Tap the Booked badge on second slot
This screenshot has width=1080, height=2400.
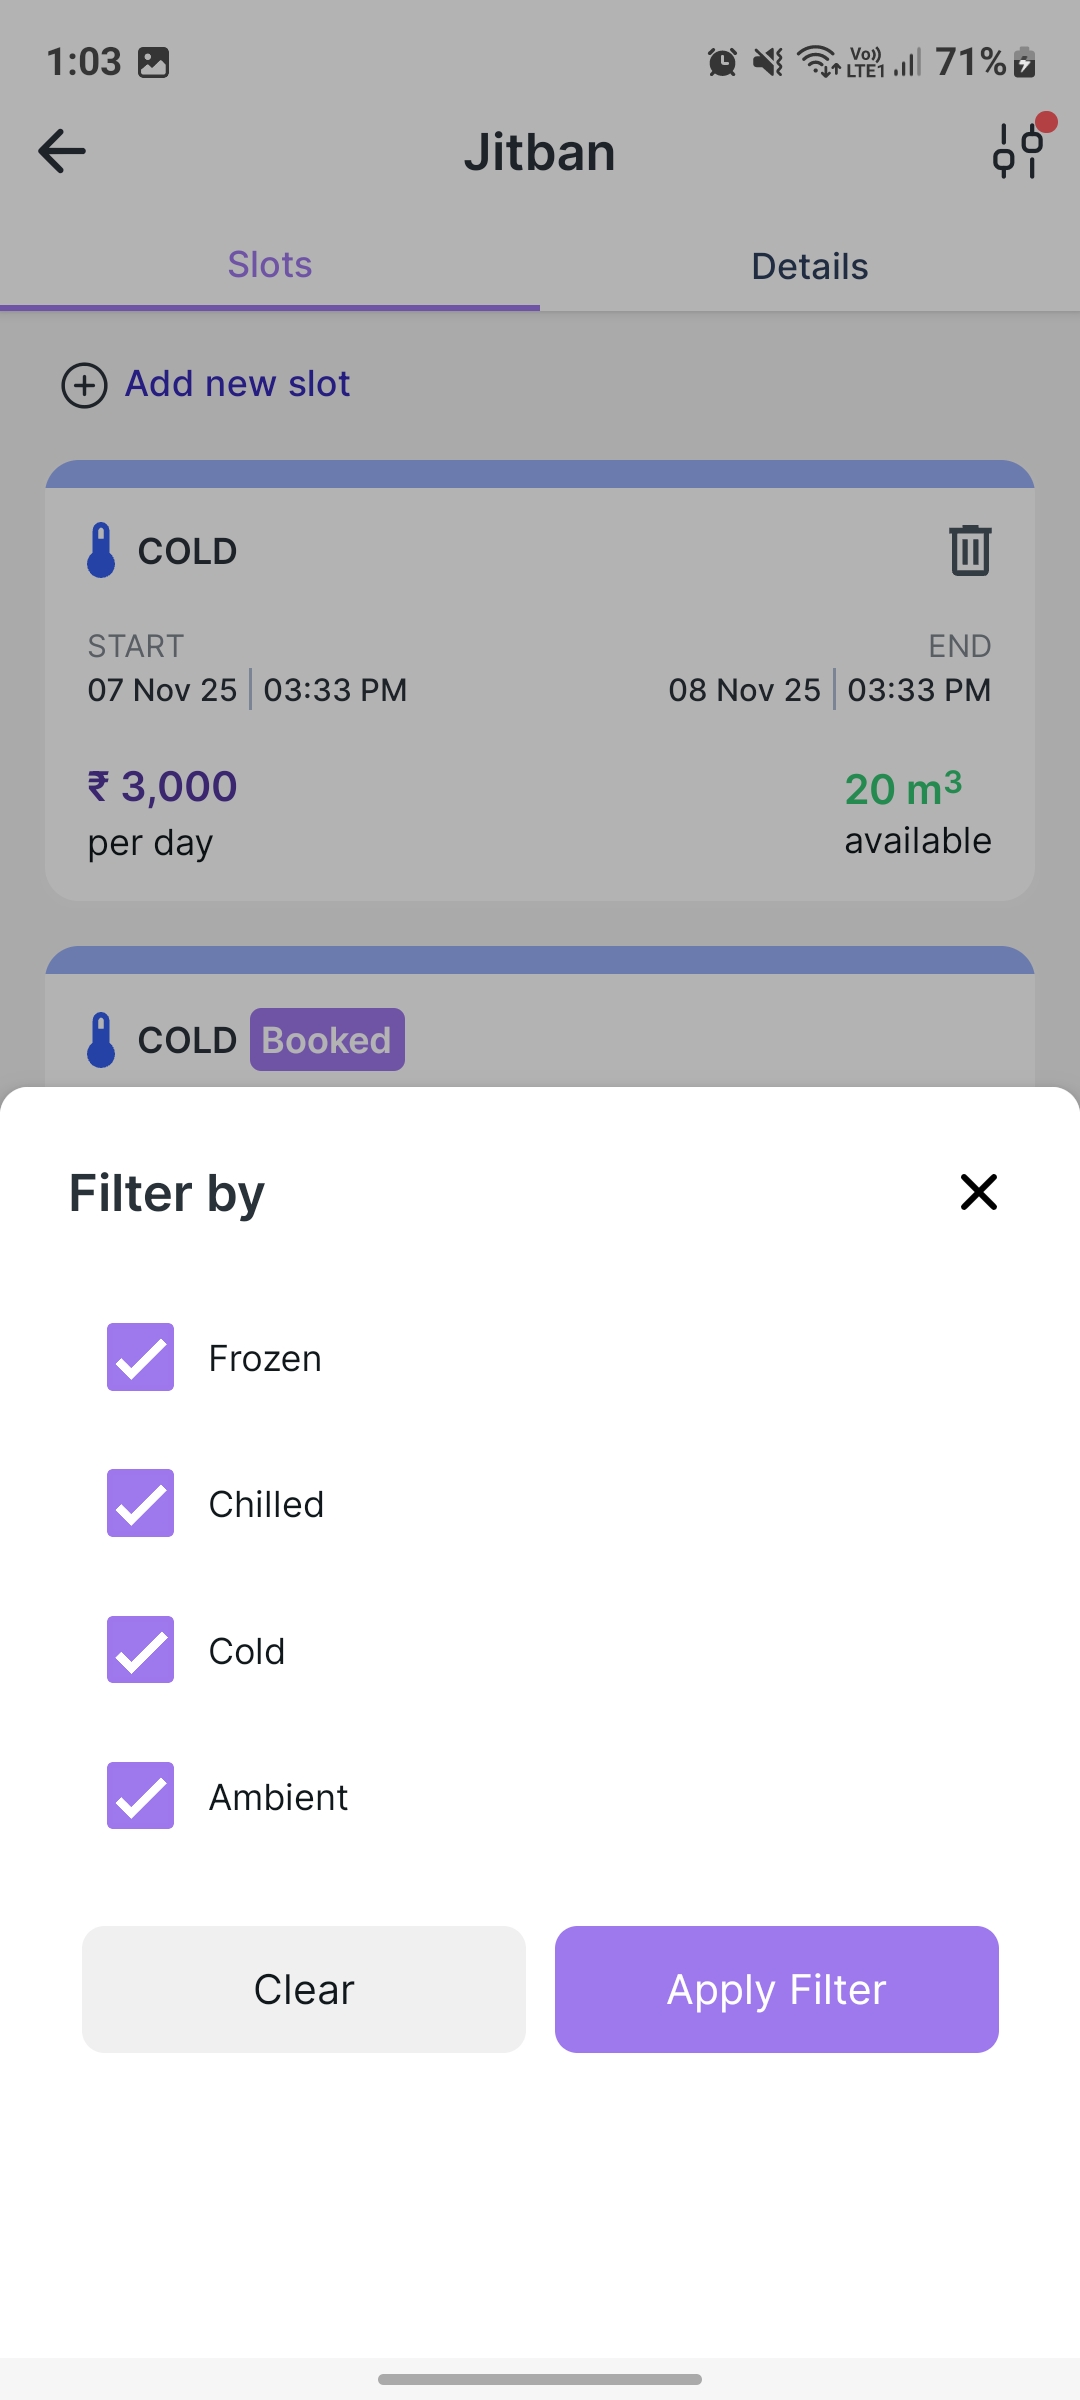coord(327,1040)
